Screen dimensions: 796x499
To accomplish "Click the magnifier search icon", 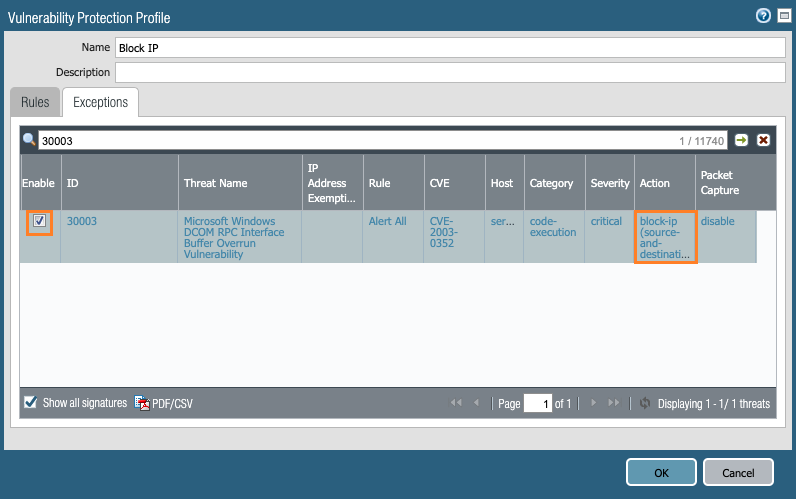I will point(29,140).
